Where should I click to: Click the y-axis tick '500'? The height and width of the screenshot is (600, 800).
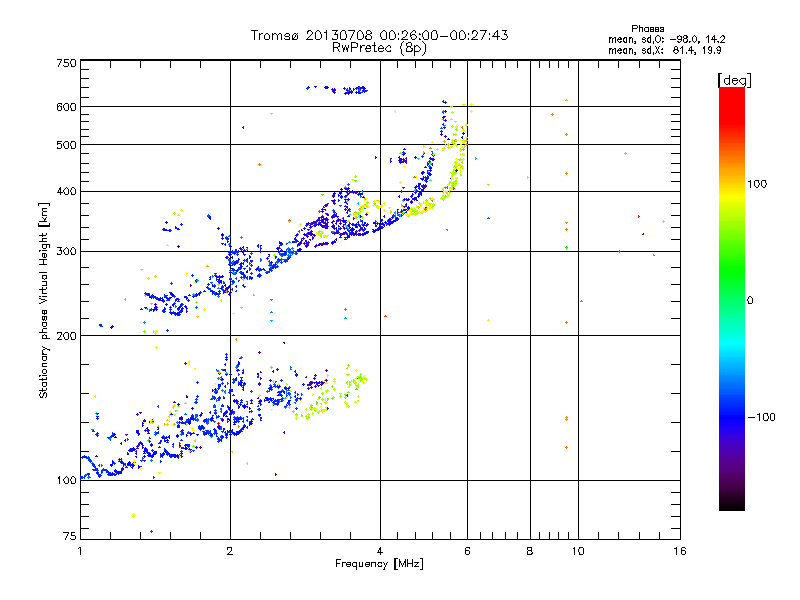coord(66,145)
